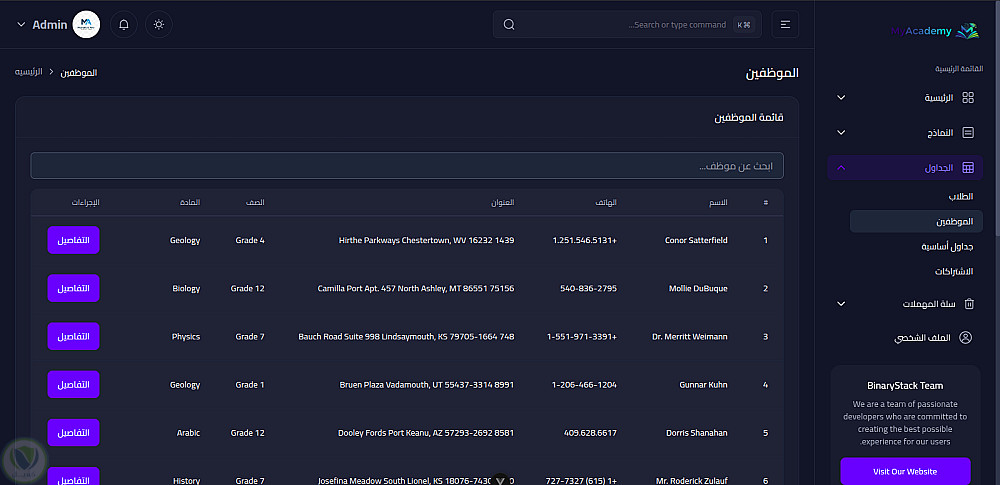Screen dimensions: 1000x485
Task: Click address Bauch Road Suite 998
Action: click(x=406, y=337)
